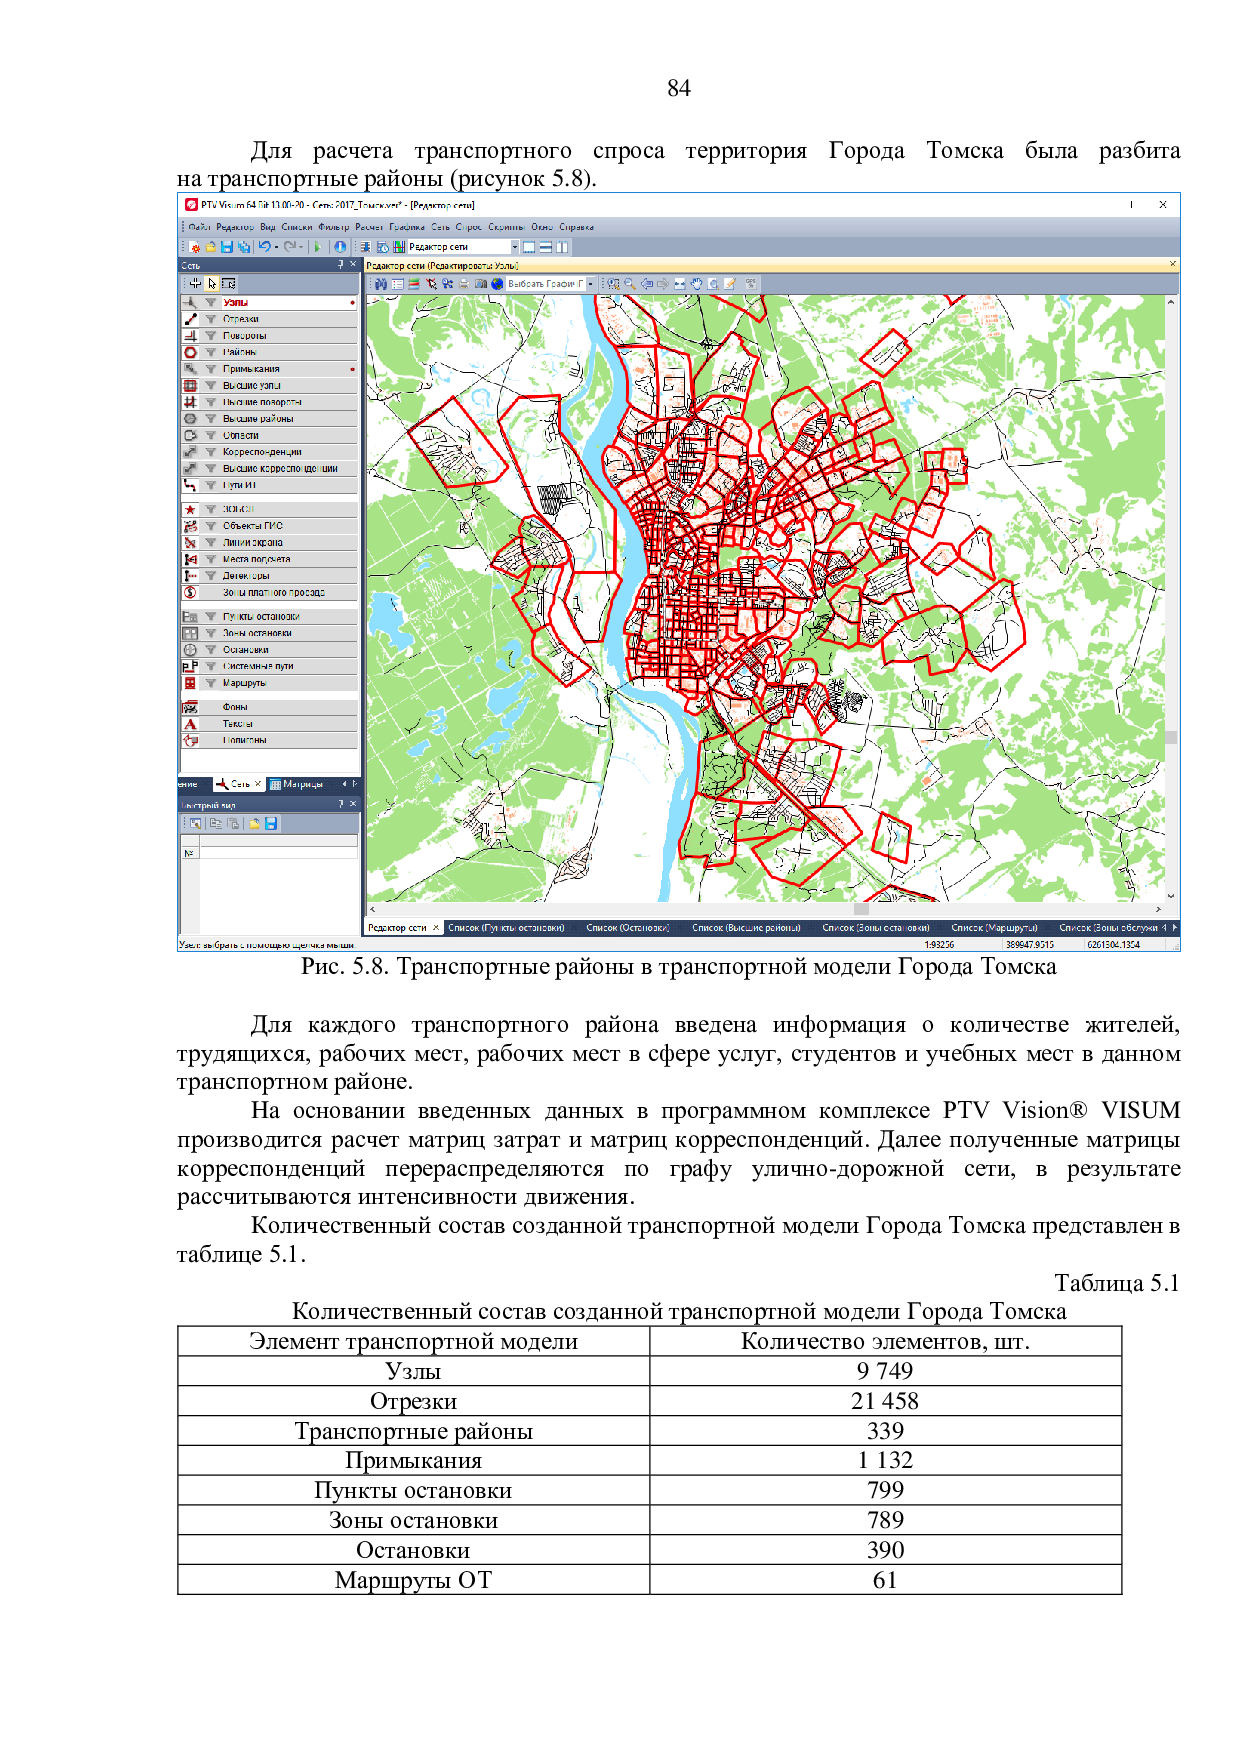Select the Узлы network layer
The width and height of the screenshot is (1240, 1754).
coord(236,302)
